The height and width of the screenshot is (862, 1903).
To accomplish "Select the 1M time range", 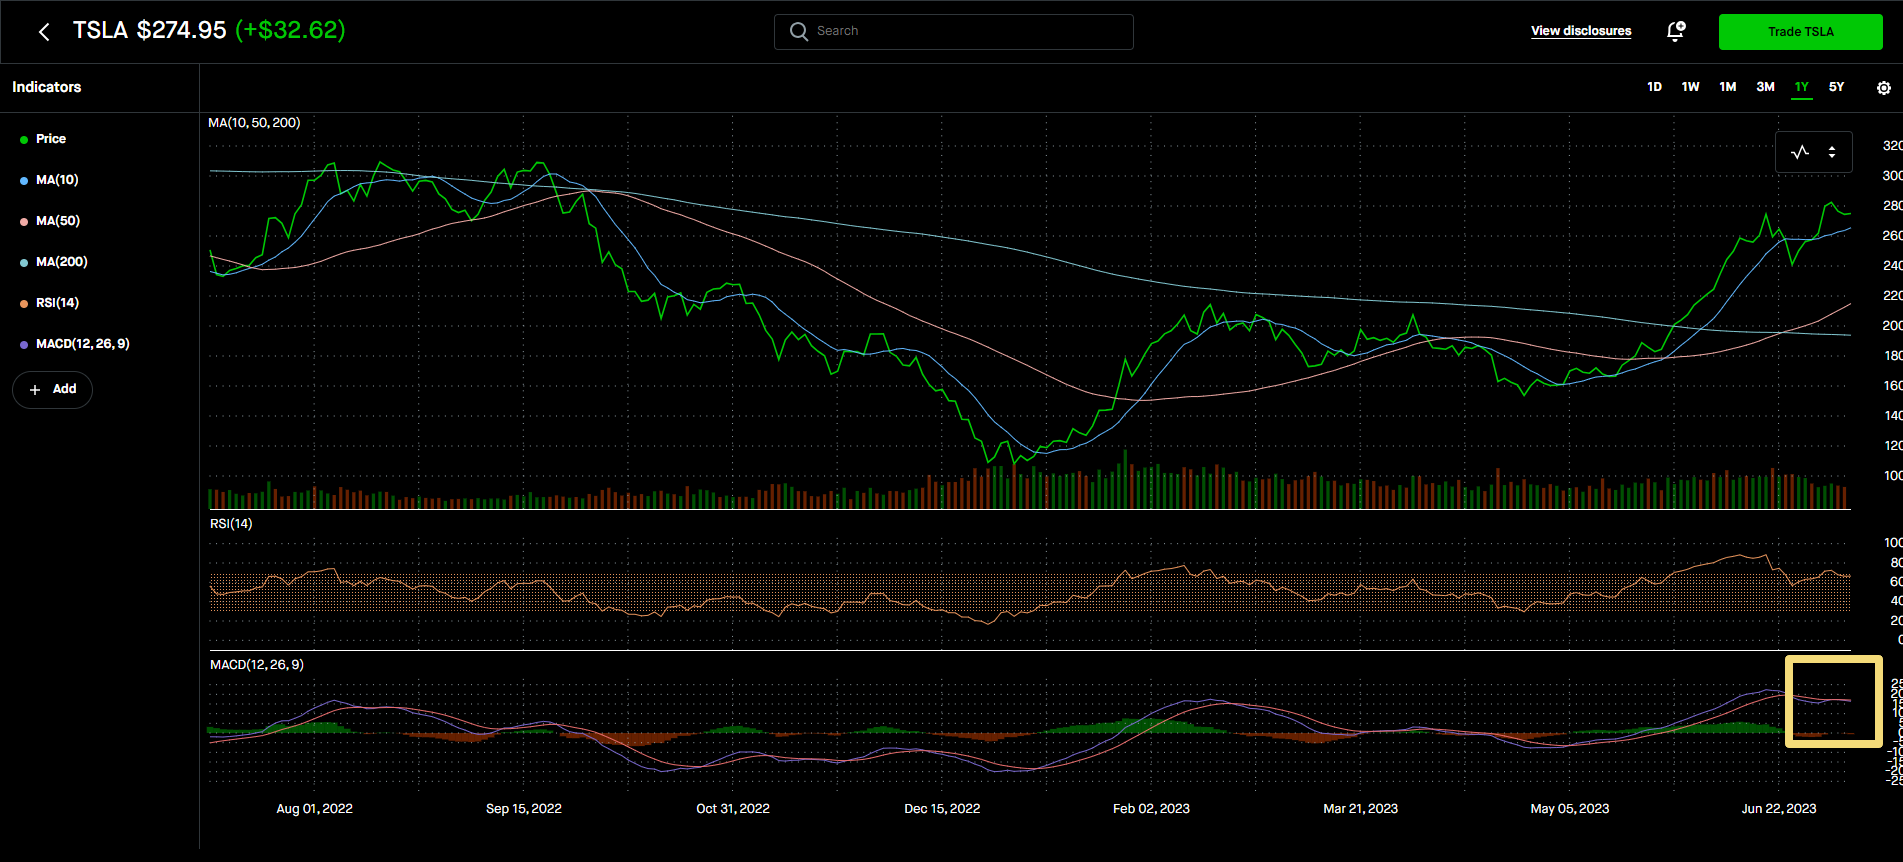I will pos(1727,87).
